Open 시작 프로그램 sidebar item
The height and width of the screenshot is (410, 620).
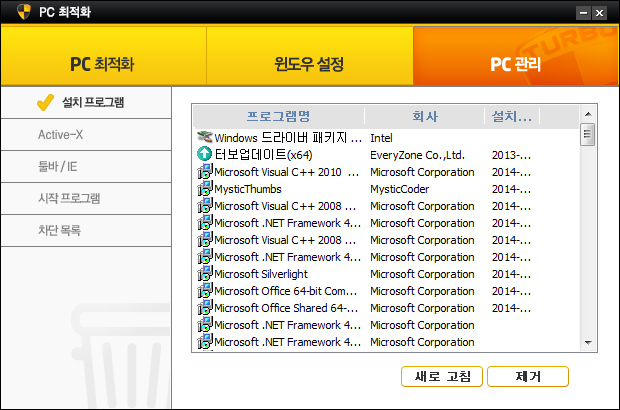86,198
